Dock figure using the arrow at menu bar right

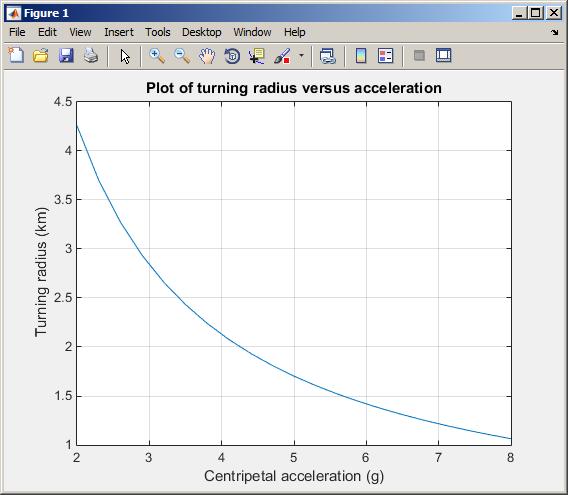click(x=554, y=32)
